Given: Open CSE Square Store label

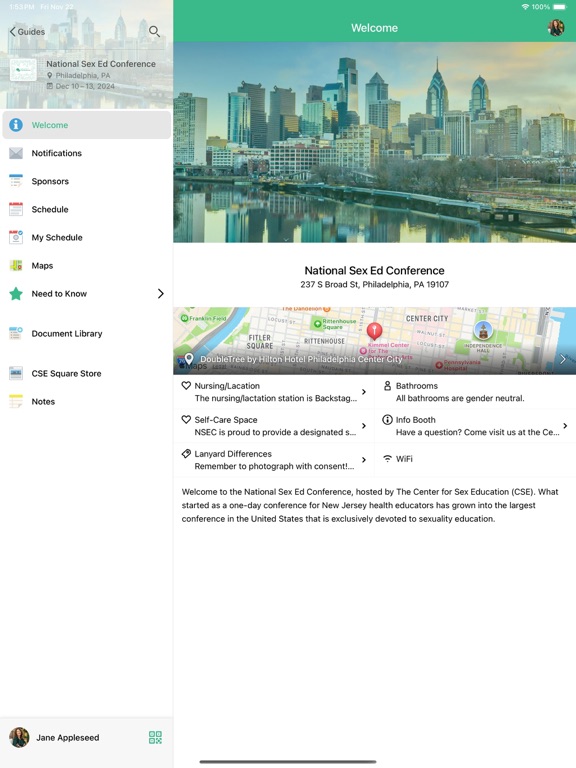Looking at the screenshot, I should point(67,373).
